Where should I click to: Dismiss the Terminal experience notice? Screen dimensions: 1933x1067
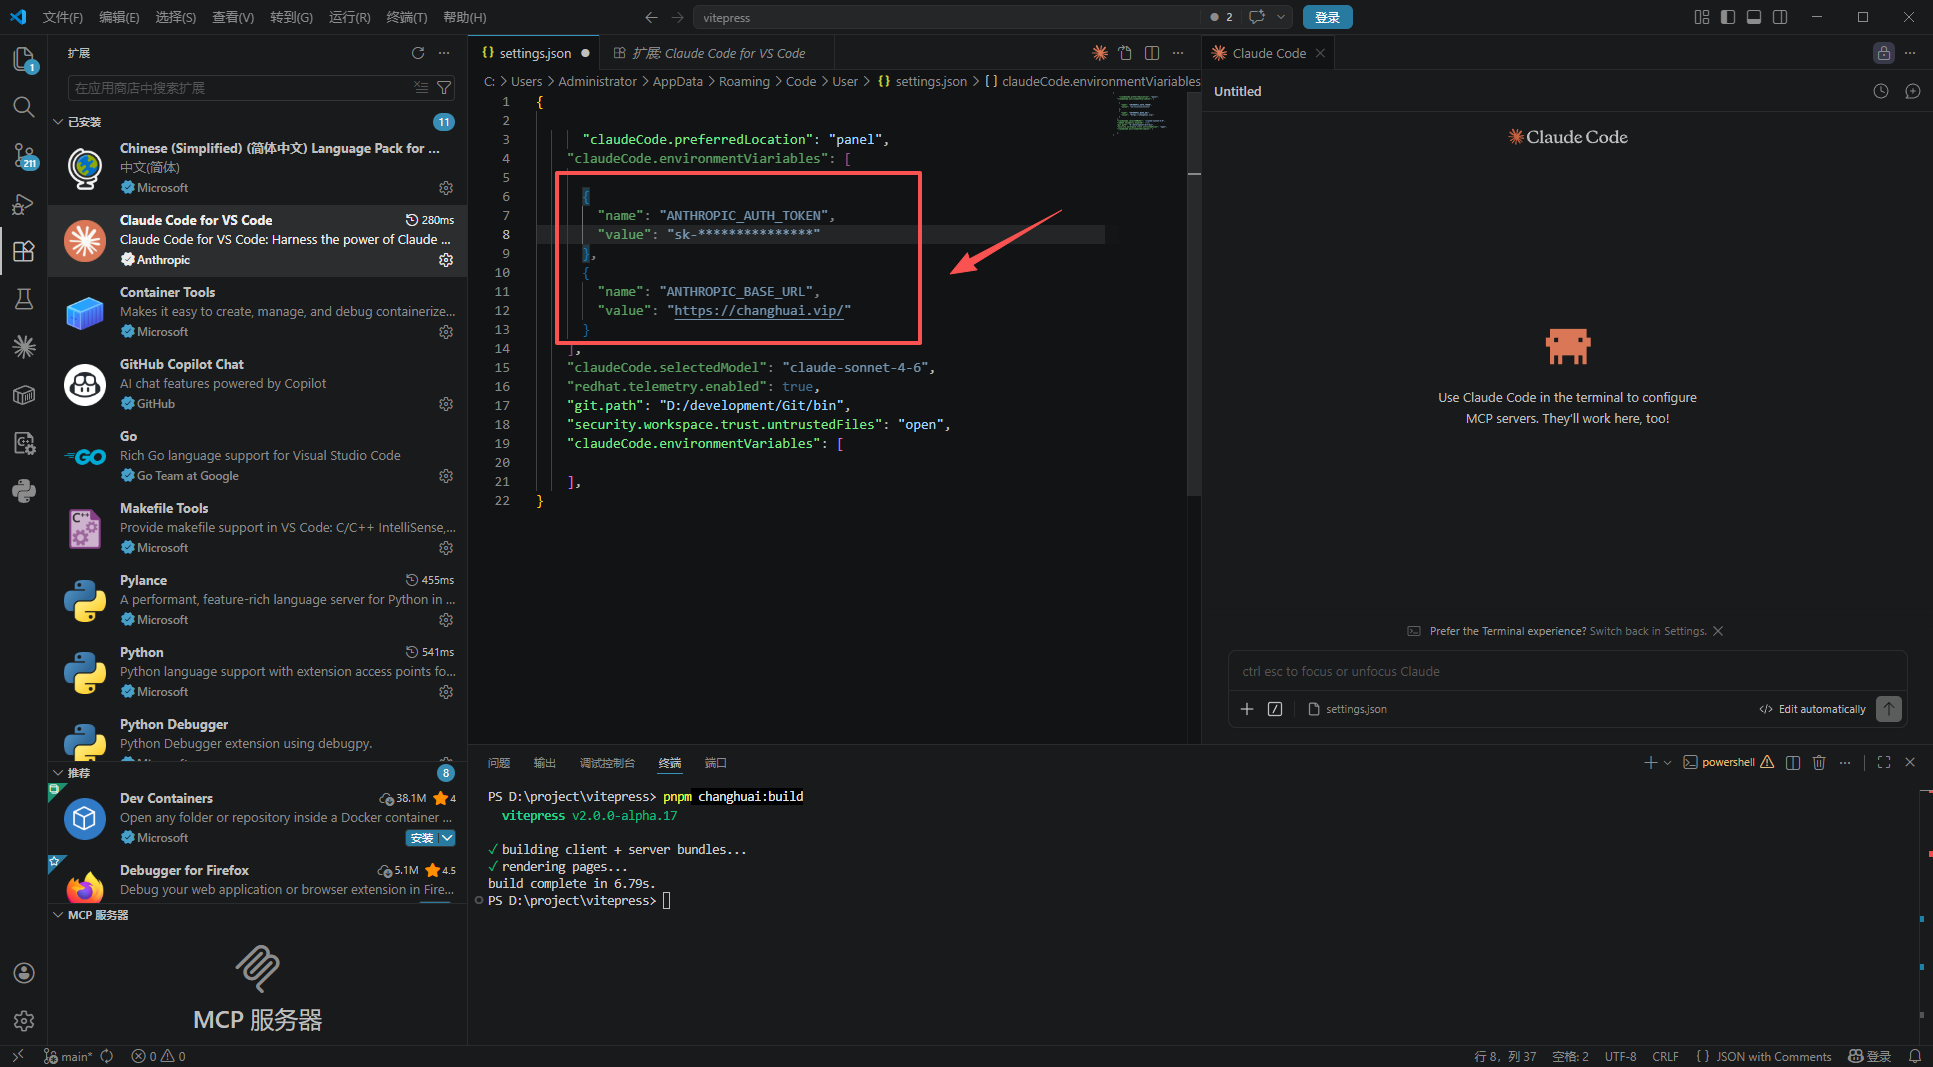click(1718, 631)
